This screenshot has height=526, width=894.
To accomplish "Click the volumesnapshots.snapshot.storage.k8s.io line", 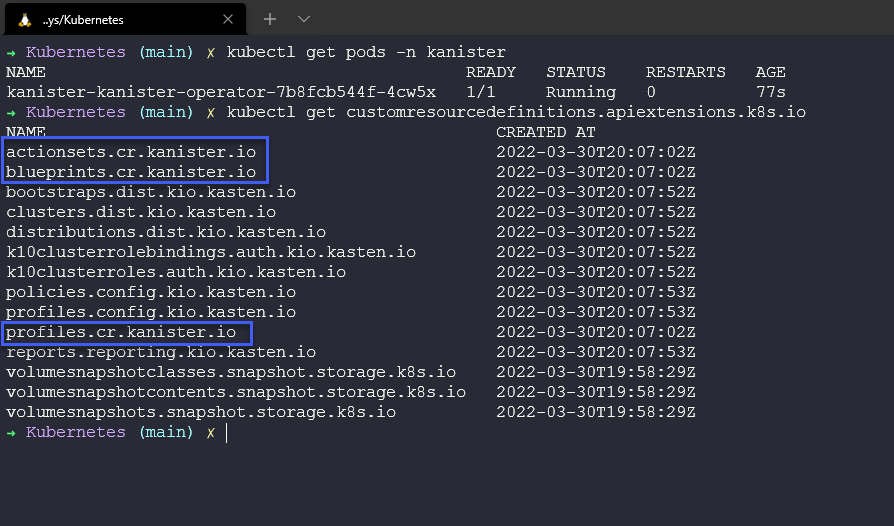I will pyautogui.click(x=201, y=412).
